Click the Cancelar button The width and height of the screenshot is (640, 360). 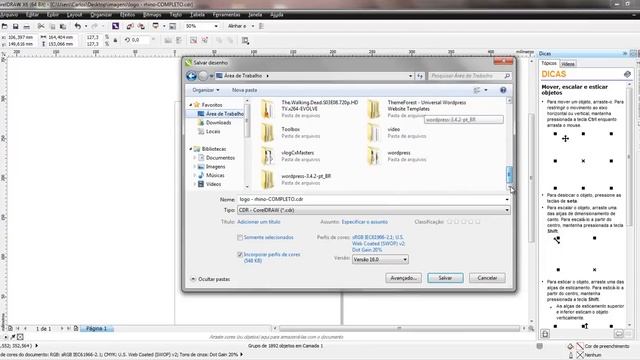click(487, 278)
